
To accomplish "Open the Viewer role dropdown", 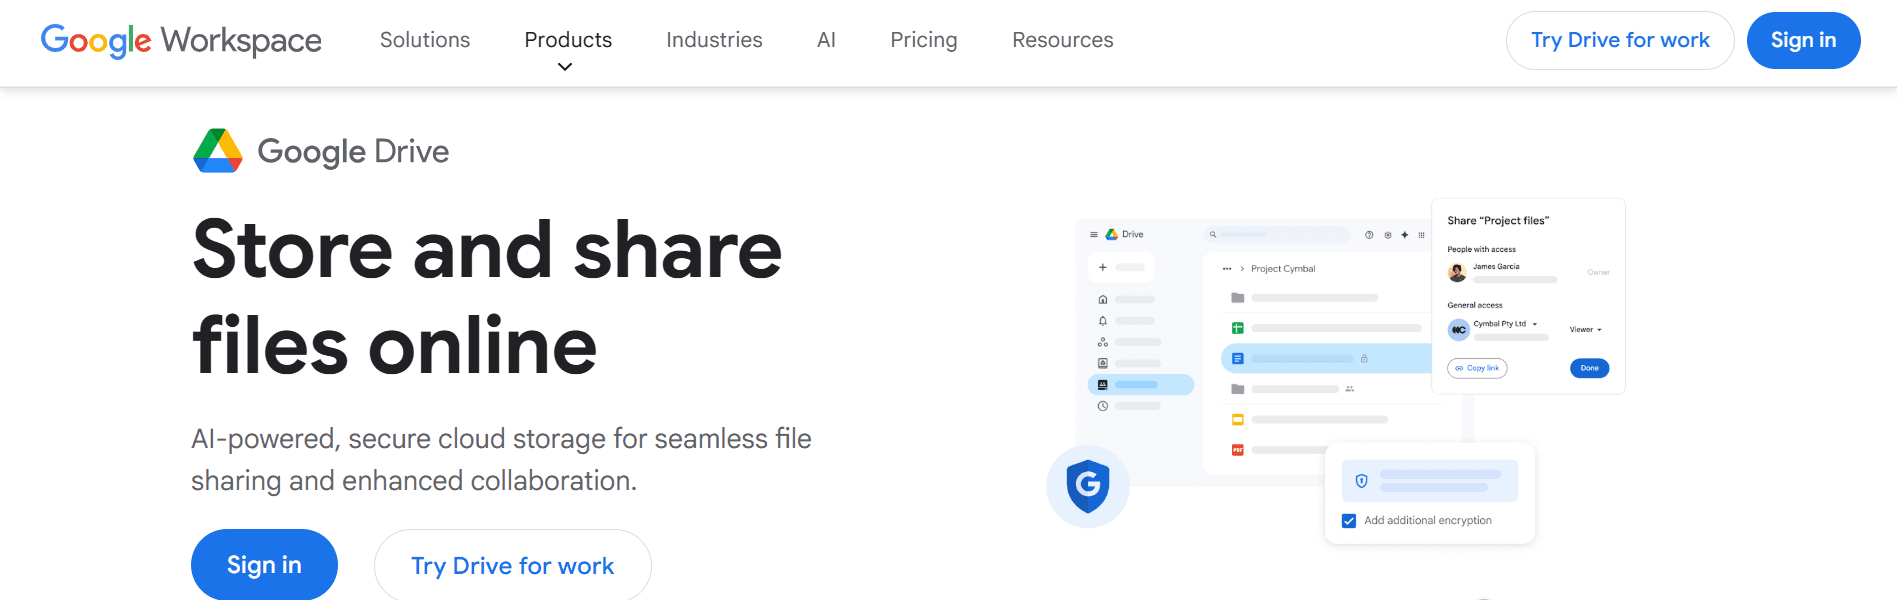I will [x=1585, y=329].
